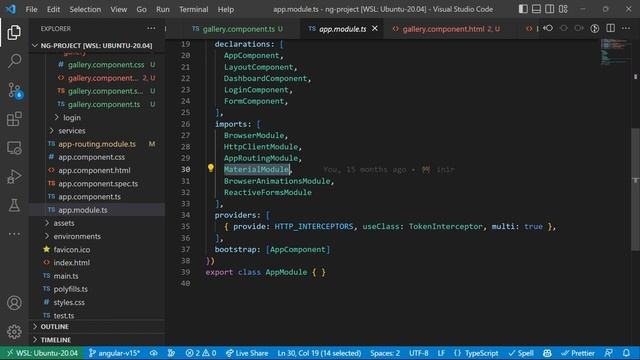Open app.component.spec.ts file
Viewport: 640px width, 360px height.
click(x=97, y=184)
